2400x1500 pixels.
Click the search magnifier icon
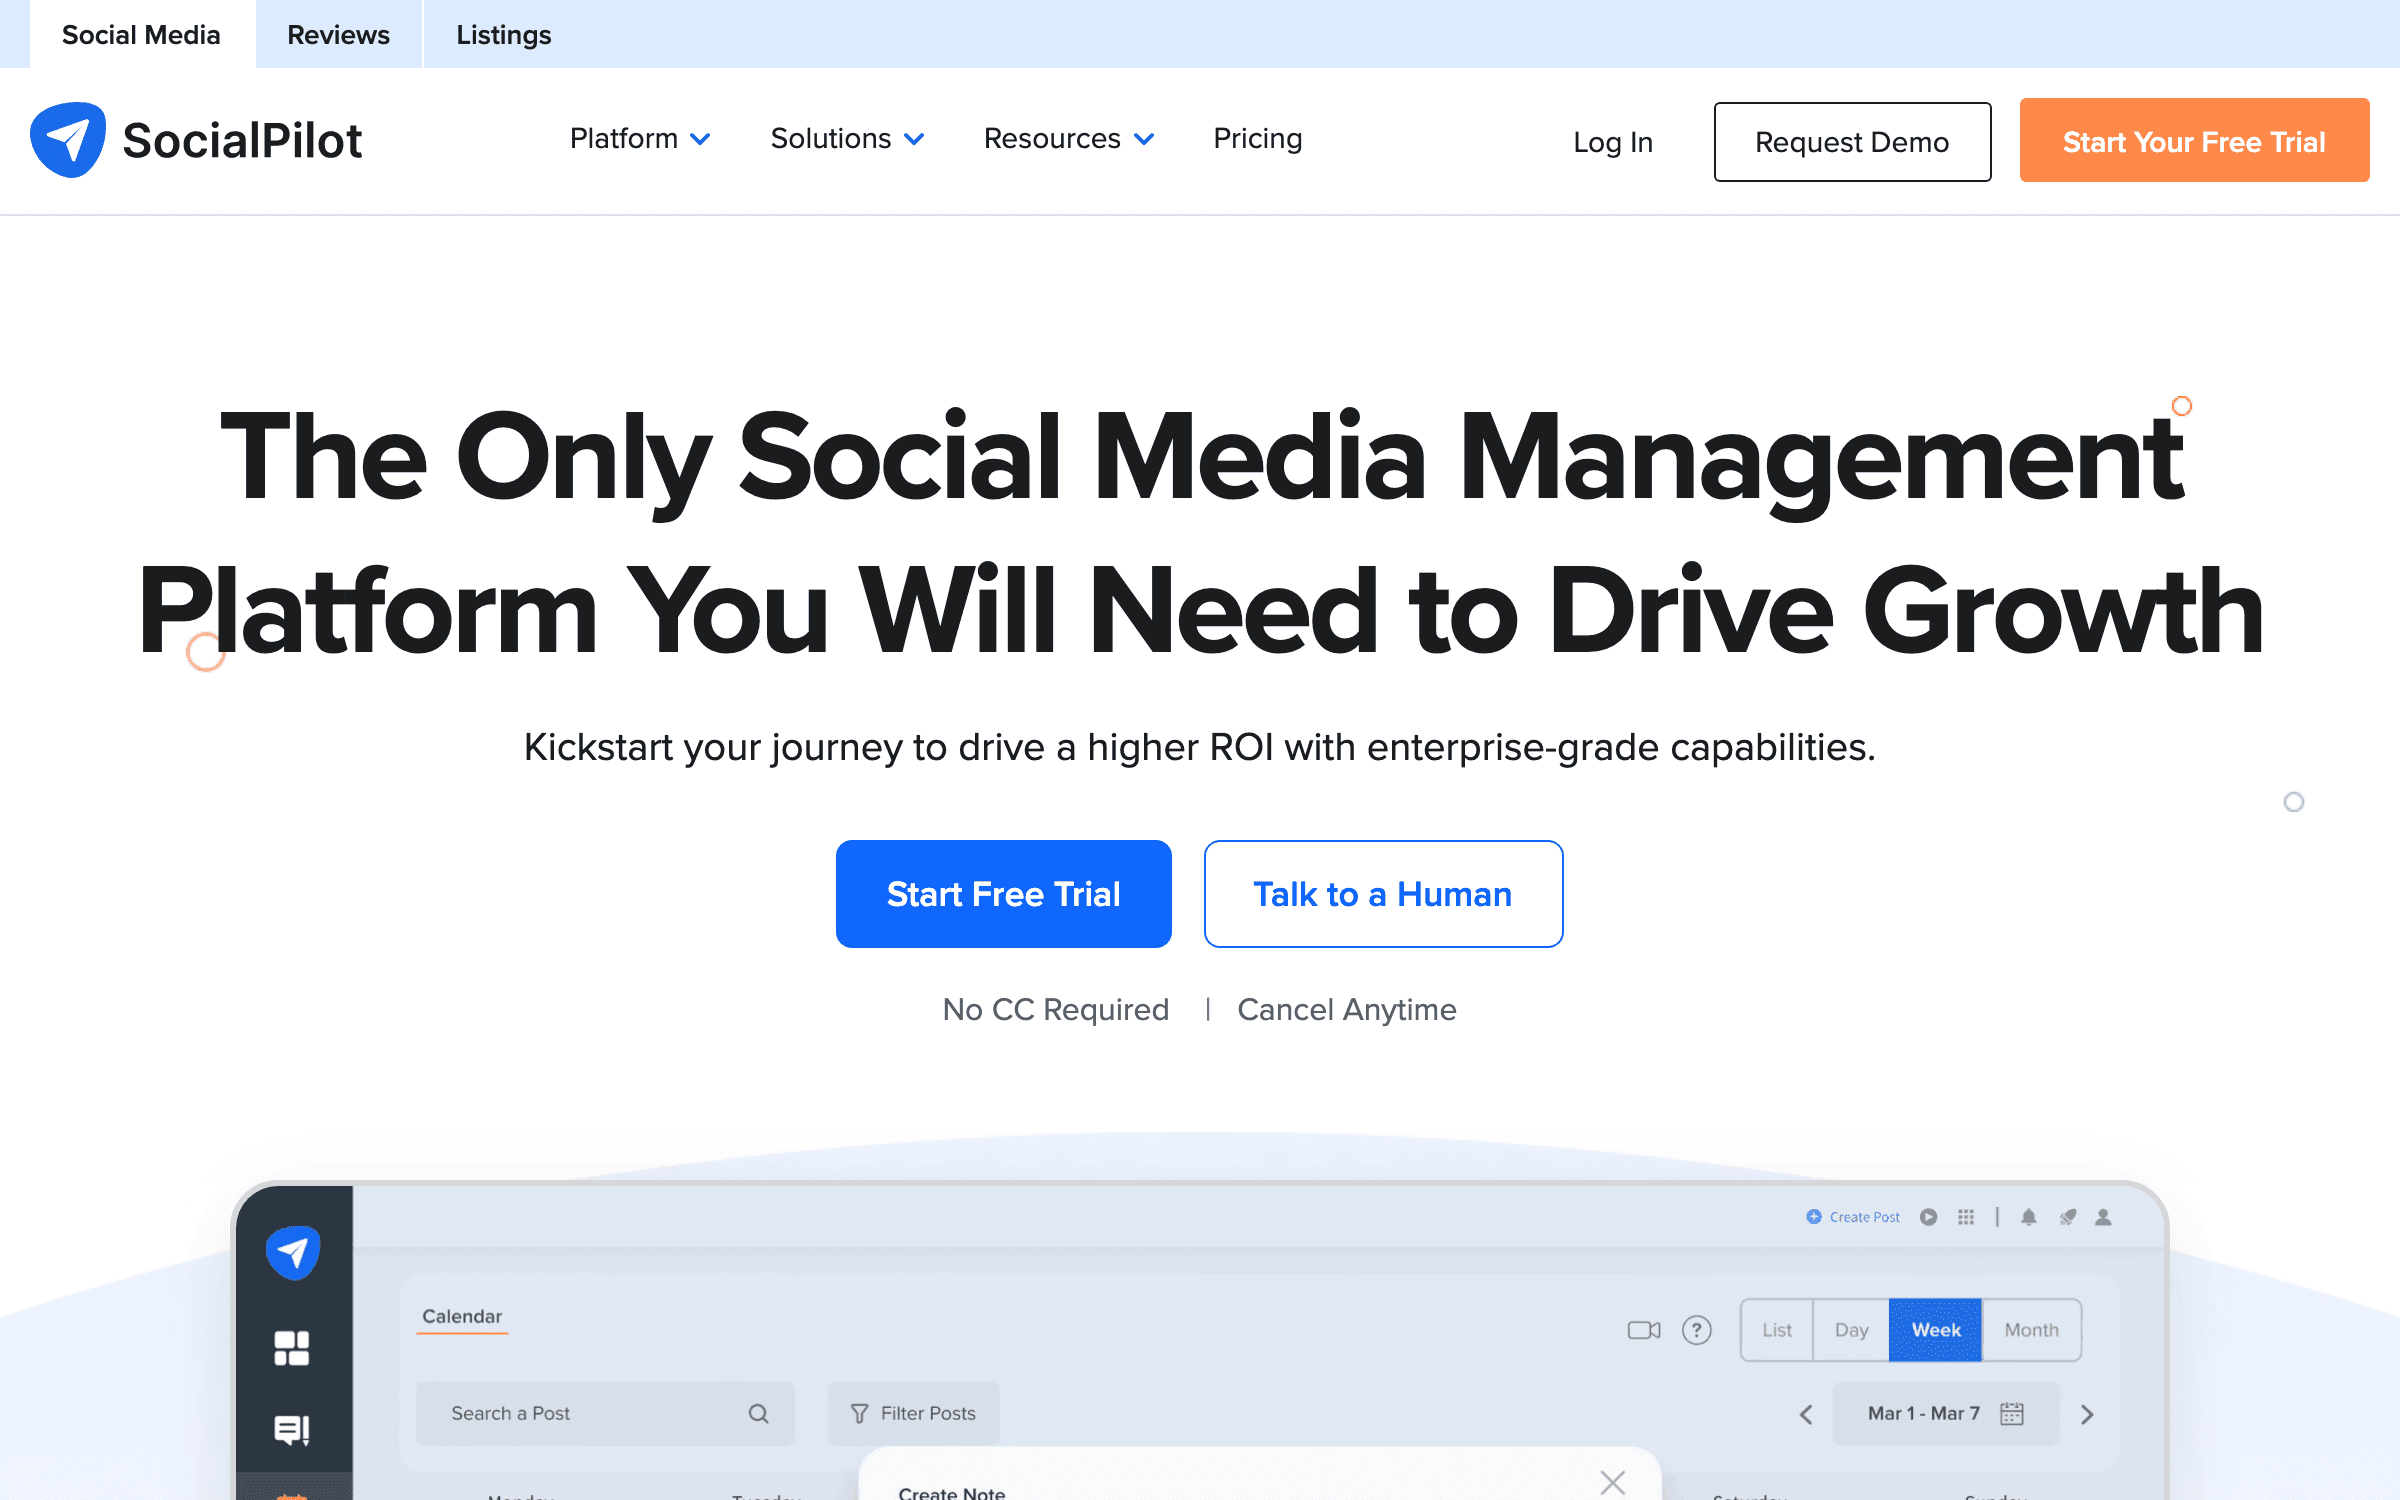758,1413
